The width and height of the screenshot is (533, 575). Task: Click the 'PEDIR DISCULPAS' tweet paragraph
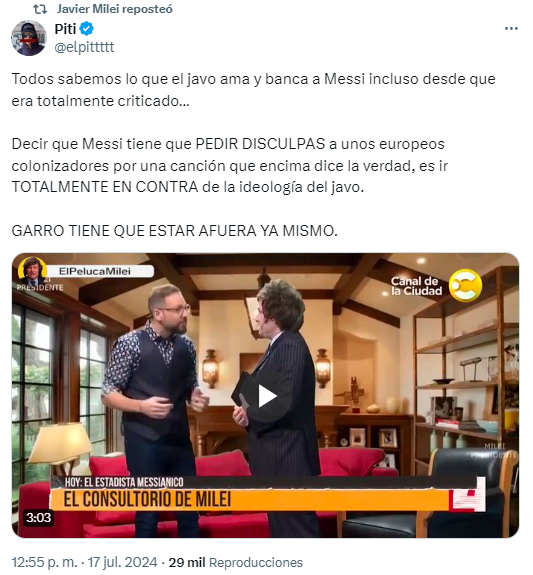[230, 165]
